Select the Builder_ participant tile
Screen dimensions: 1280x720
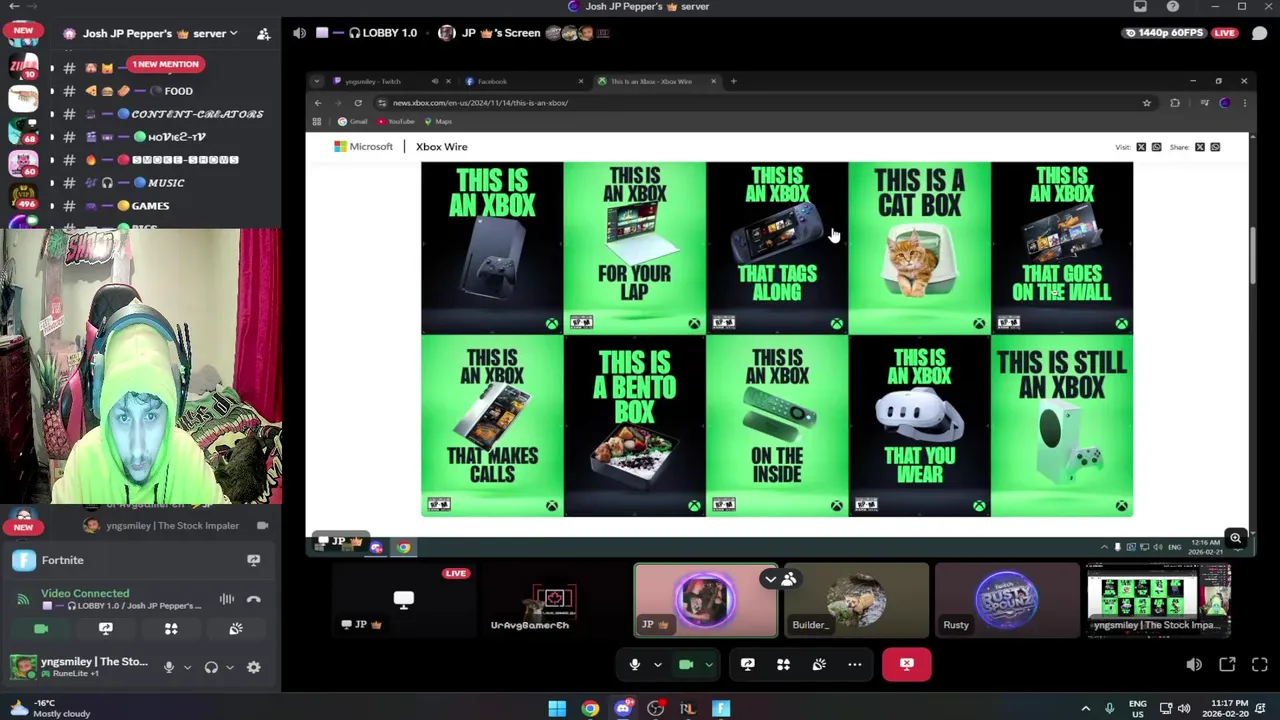coord(857,601)
